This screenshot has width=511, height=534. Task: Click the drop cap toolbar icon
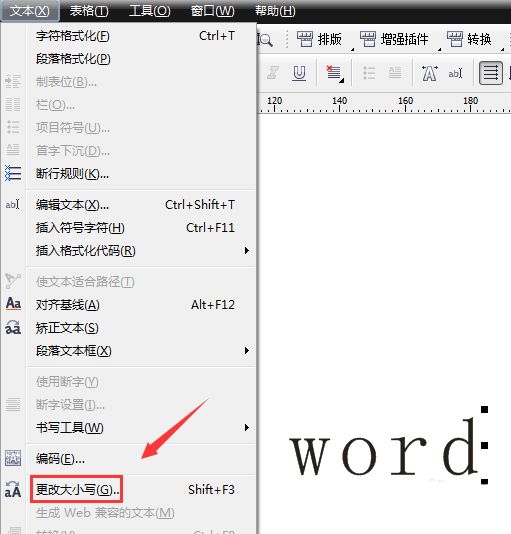tap(395, 73)
